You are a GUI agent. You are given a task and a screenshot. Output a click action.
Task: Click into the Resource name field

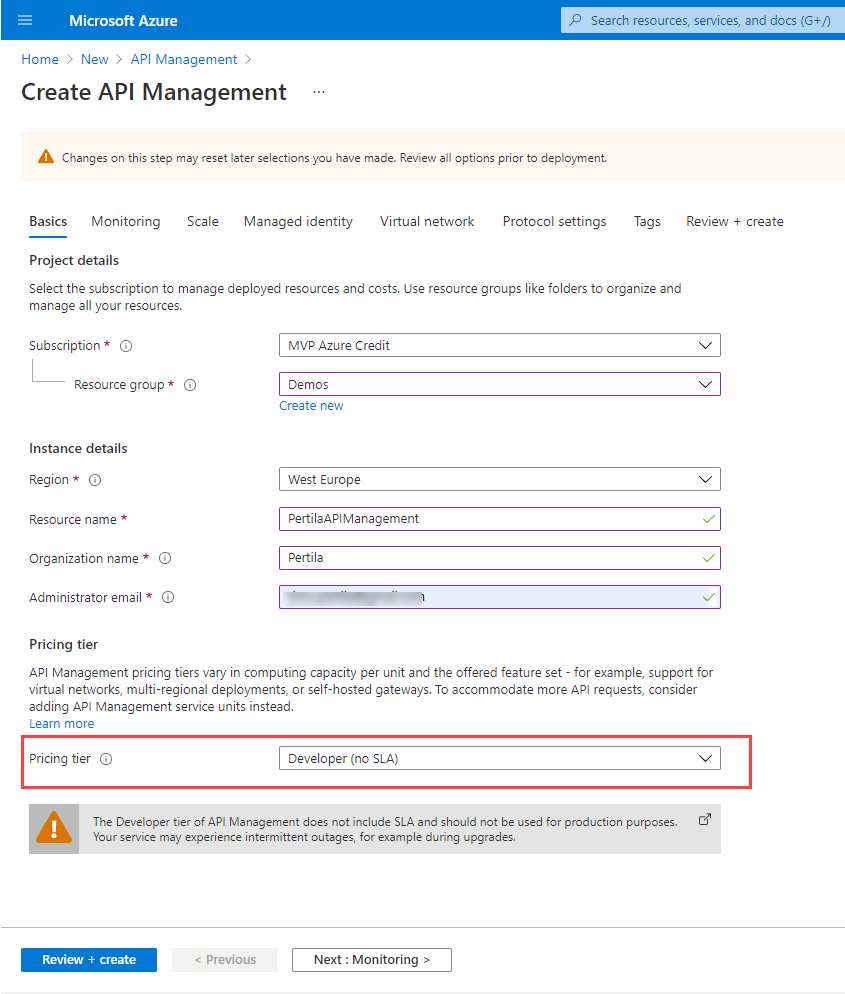[x=490, y=519]
